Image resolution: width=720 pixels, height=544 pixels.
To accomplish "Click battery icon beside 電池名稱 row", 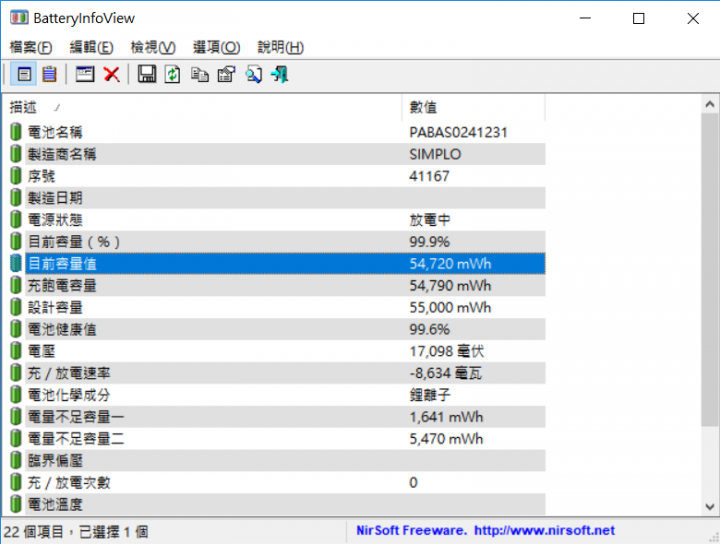I will tap(16, 132).
